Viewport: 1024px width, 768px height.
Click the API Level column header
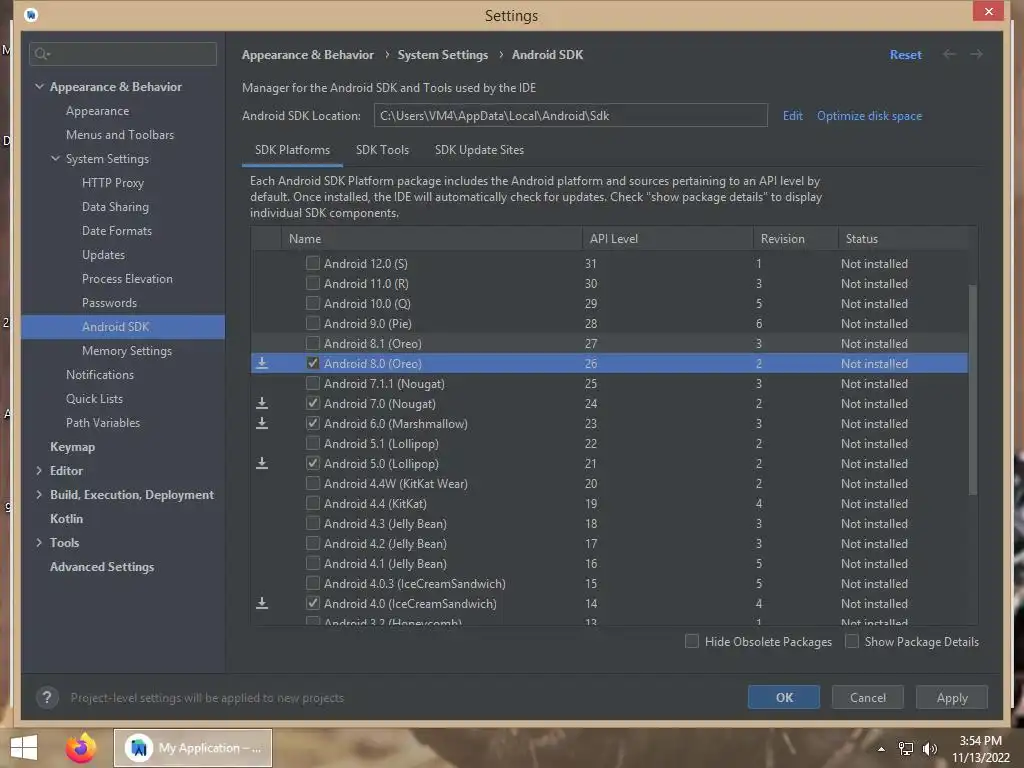click(x=667, y=238)
